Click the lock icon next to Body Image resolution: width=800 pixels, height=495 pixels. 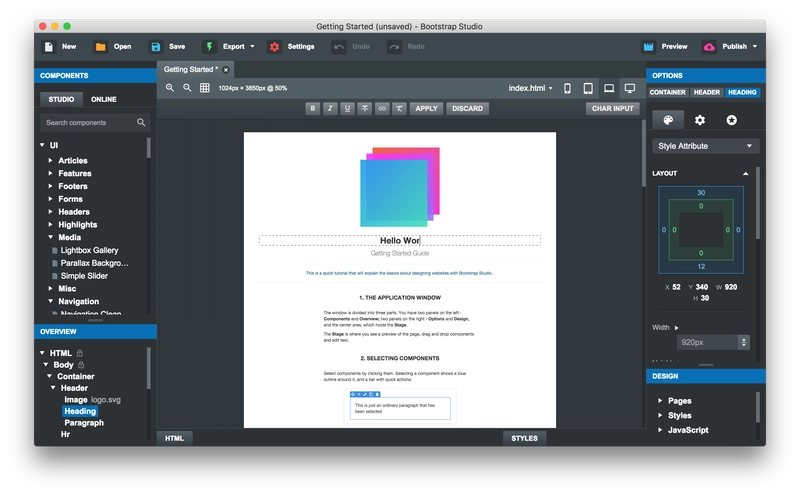click(x=81, y=364)
